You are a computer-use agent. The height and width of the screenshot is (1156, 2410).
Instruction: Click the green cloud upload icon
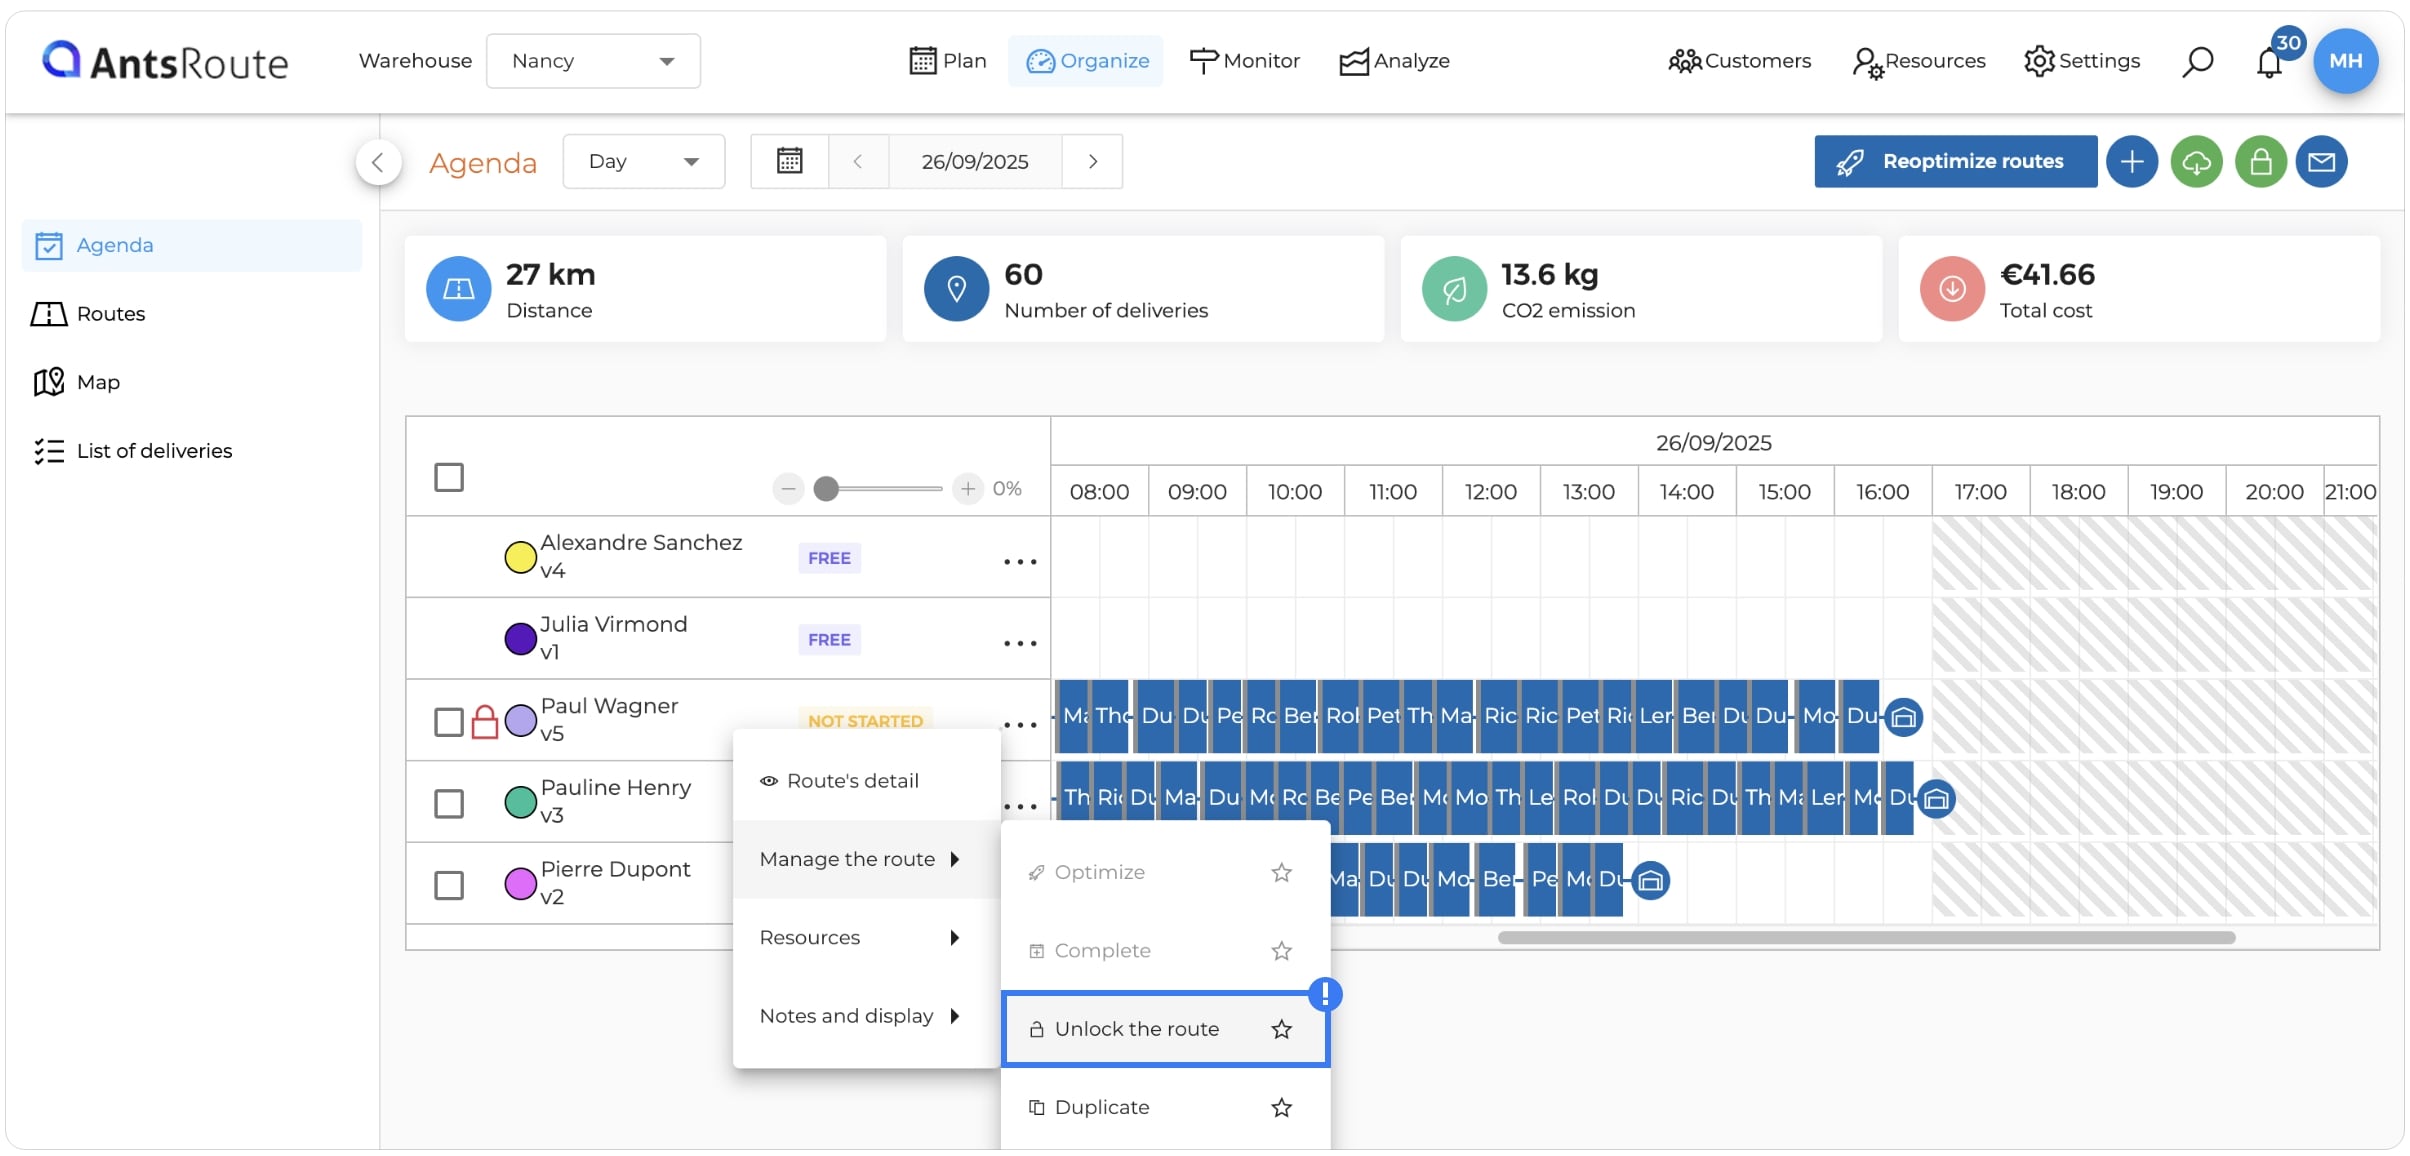click(2196, 162)
